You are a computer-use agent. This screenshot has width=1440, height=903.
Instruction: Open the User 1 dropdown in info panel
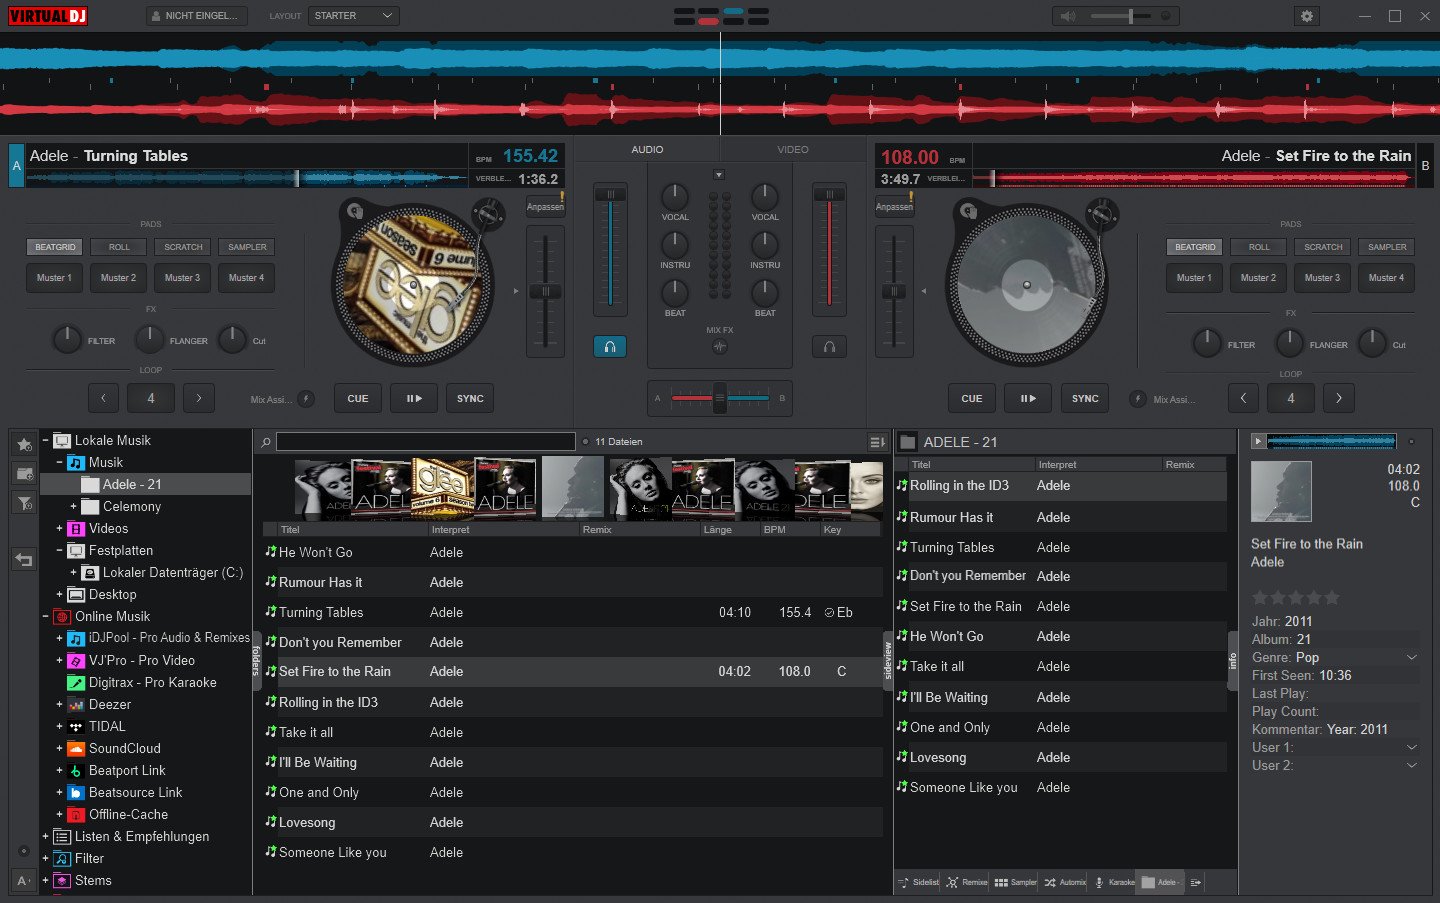point(1412,747)
